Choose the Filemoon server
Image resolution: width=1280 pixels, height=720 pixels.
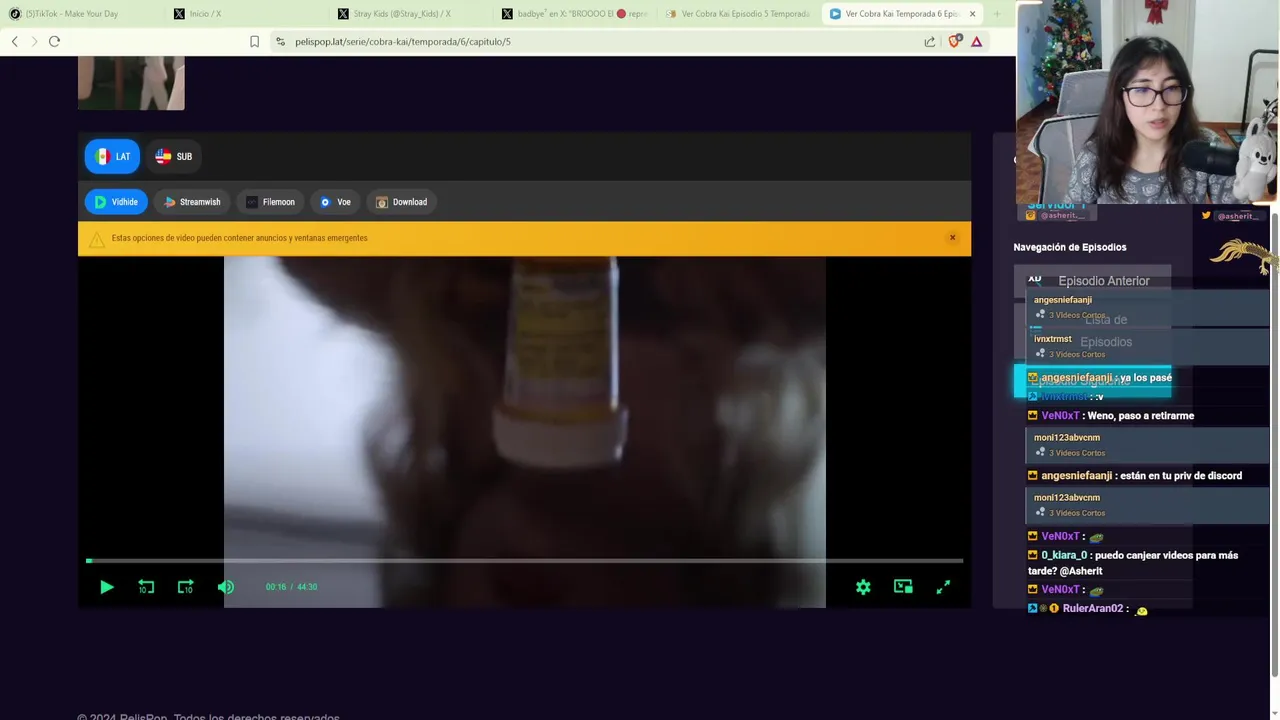(270, 202)
